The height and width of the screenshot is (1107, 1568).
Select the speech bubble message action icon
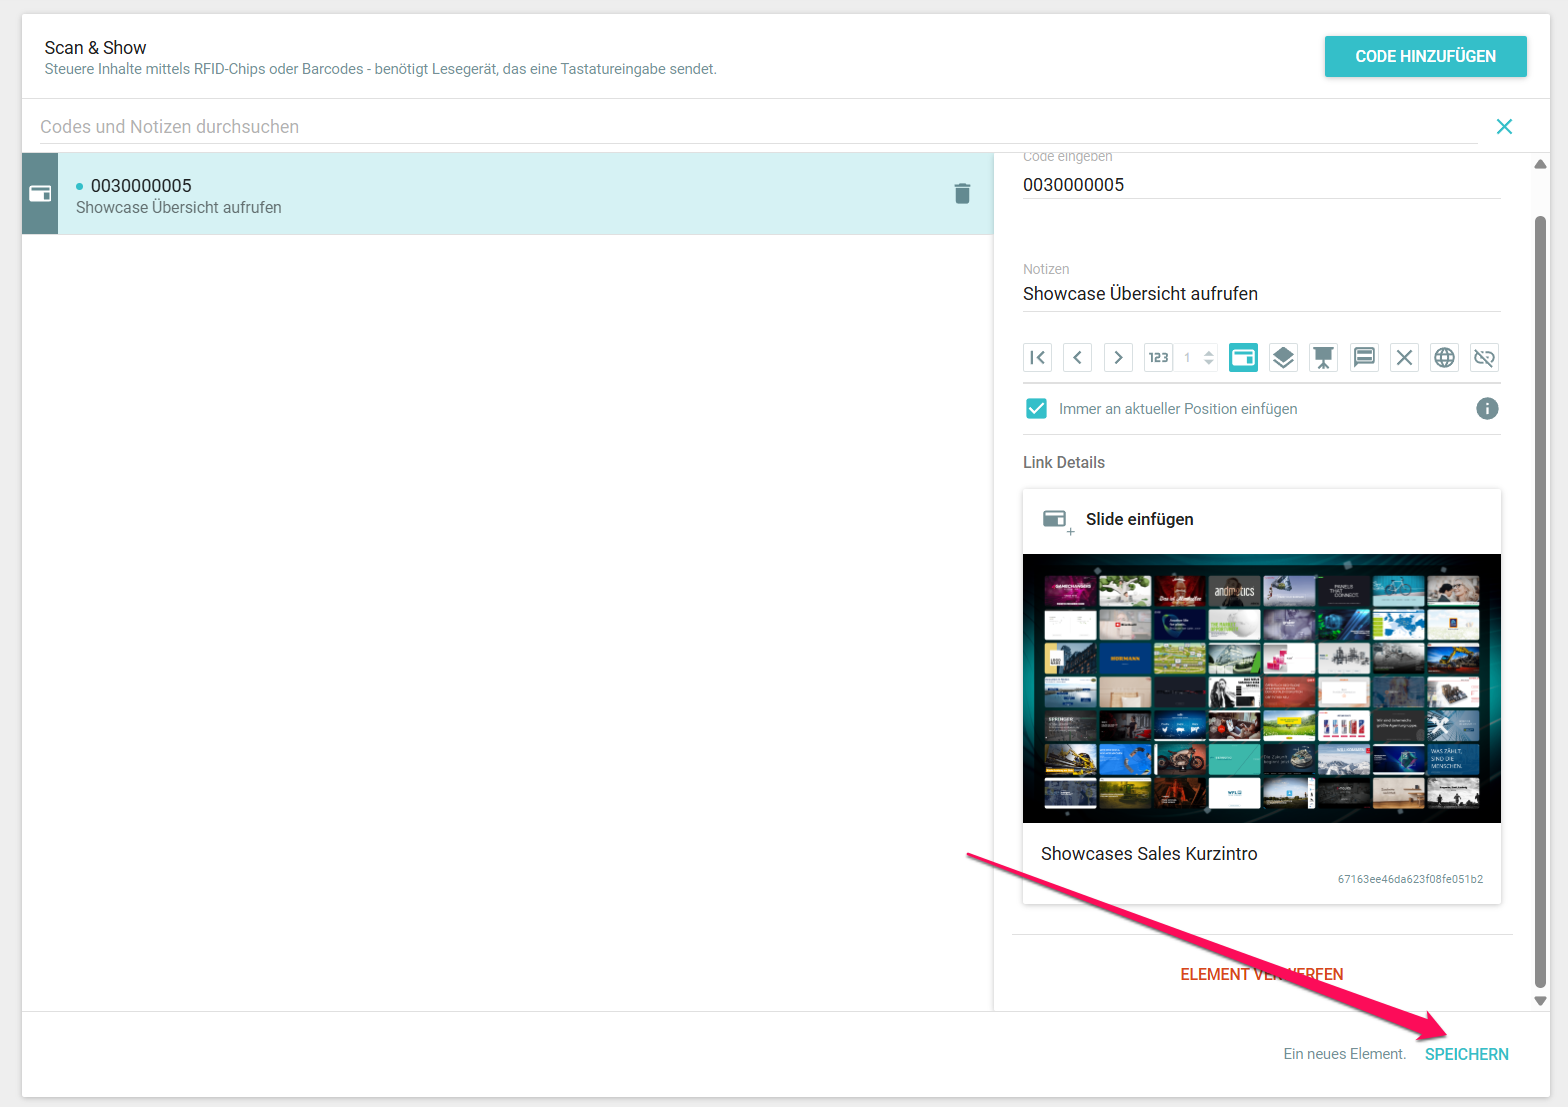pyautogui.click(x=1364, y=357)
